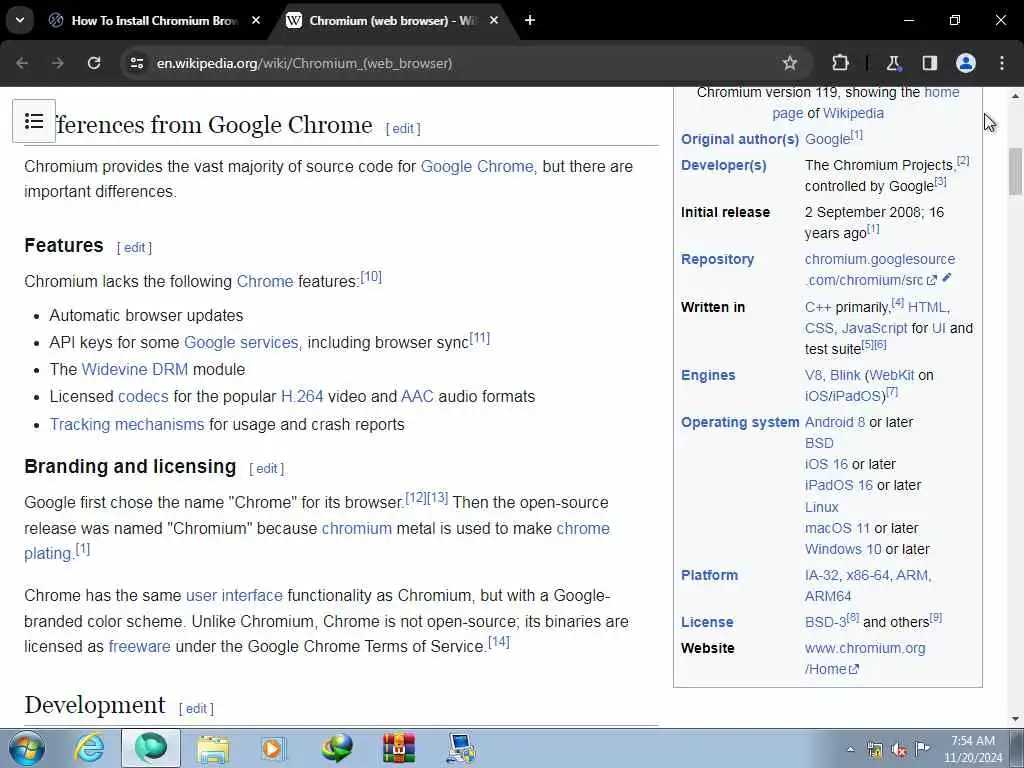The height and width of the screenshot is (768, 1024).
Task: Open the Chrome three-dot menu
Action: click(1002, 63)
